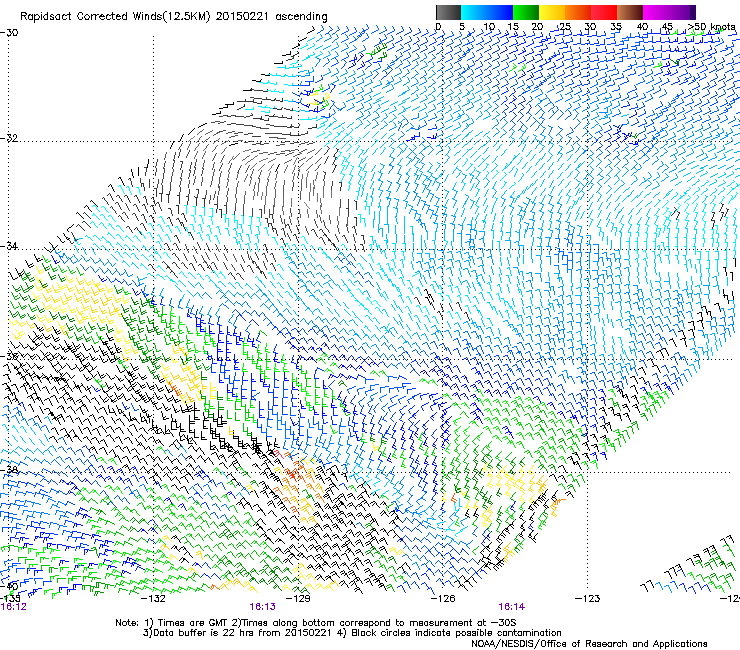
Task: Click the red 30-35 knots legend swatch
Action: (x=604, y=12)
